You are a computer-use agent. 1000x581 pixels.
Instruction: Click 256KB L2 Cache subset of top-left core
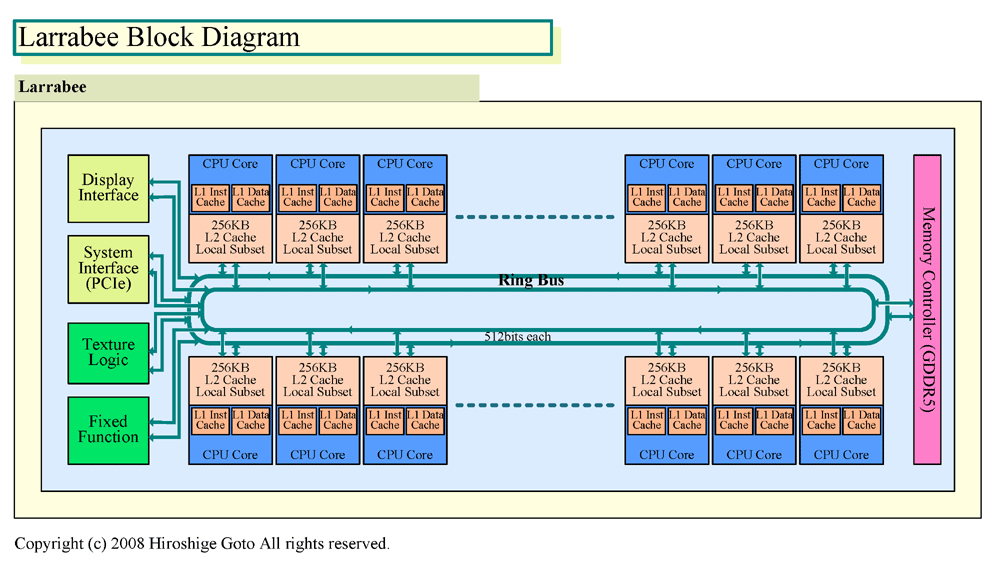tap(230, 238)
